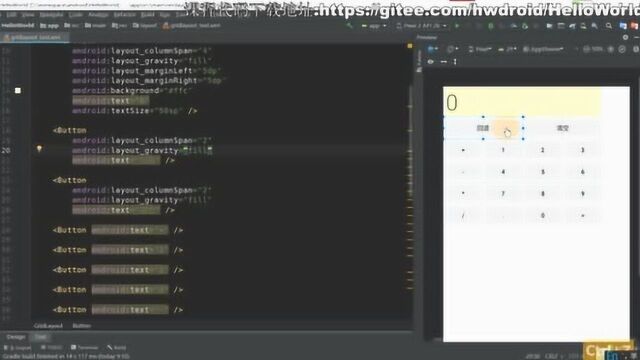Image resolution: width=640 pixels, height=360 pixels.
Task: Click the 6 button in calculator preview
Action: click(x=582, y=172)
